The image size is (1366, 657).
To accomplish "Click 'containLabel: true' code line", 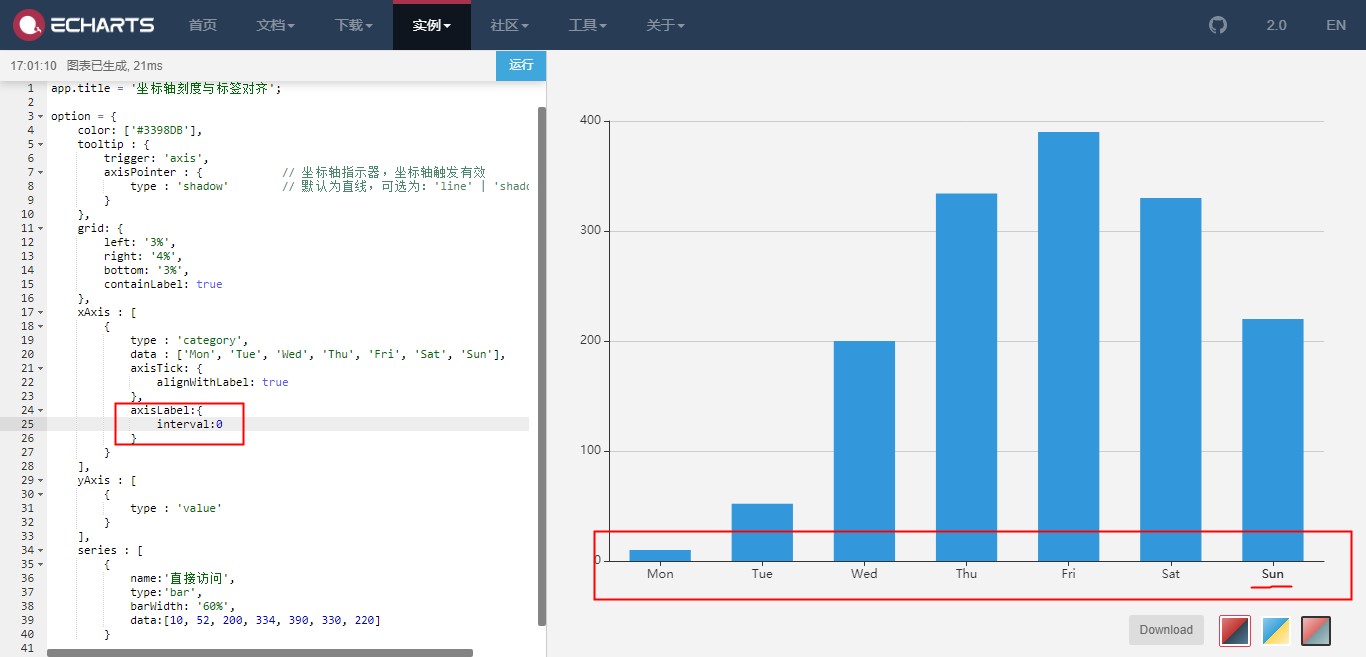I will [163, 284].
